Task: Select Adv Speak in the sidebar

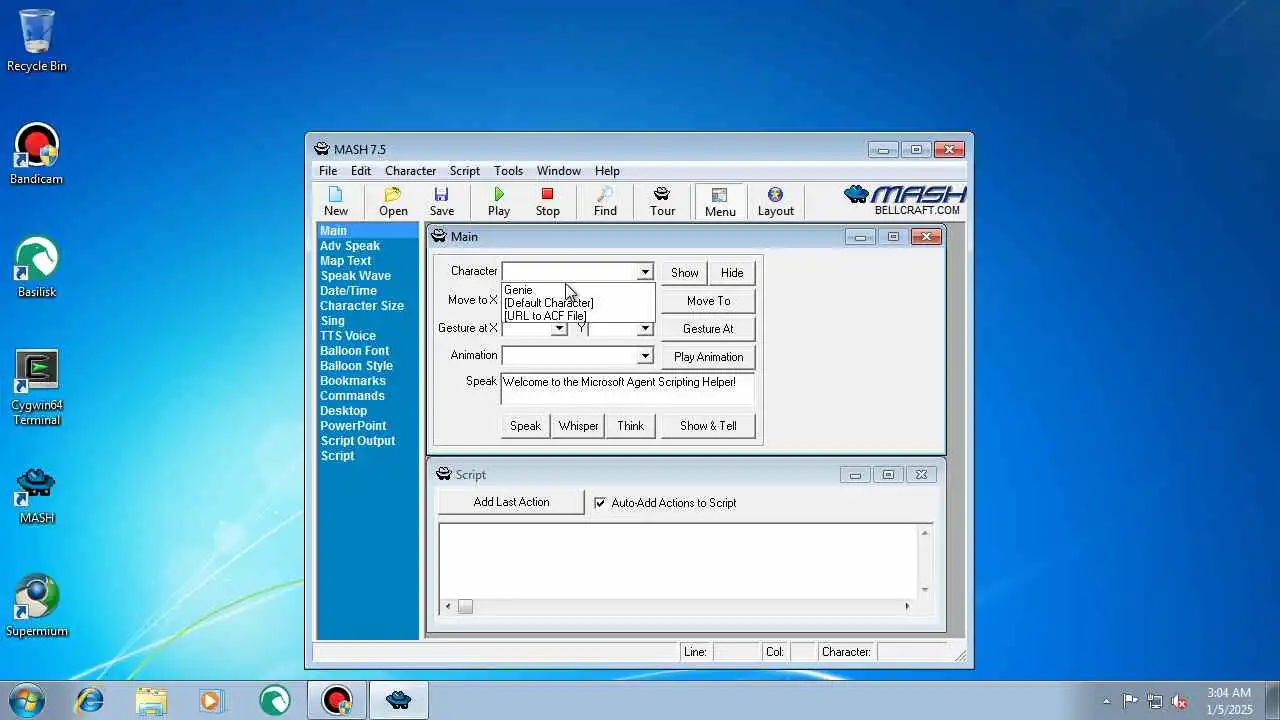Action: point(350,246)
